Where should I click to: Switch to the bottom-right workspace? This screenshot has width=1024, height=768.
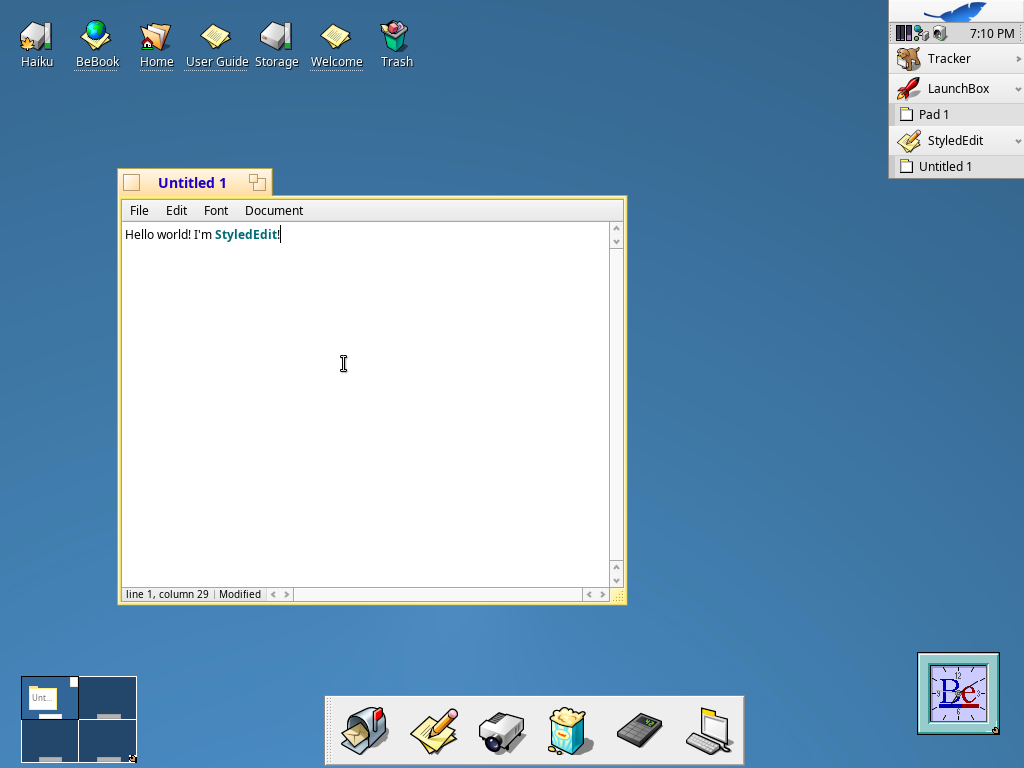tap(108, 741)
